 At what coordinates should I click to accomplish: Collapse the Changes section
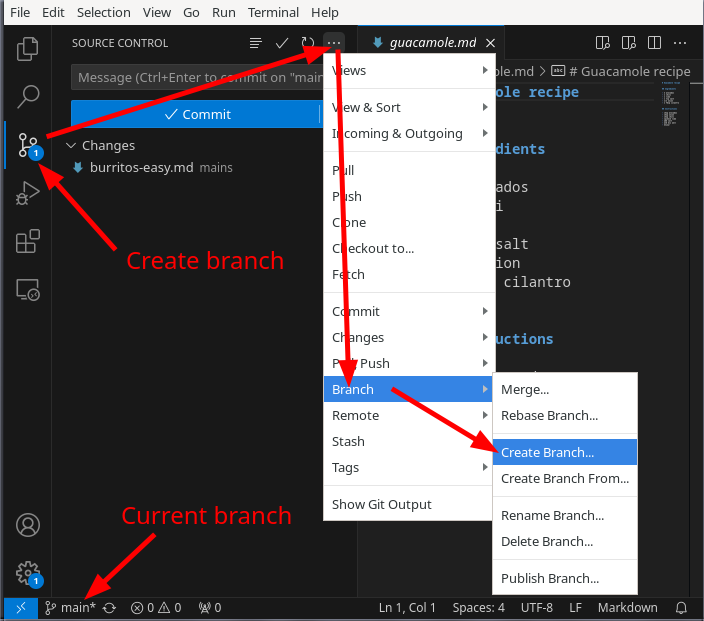pos(71,145)
